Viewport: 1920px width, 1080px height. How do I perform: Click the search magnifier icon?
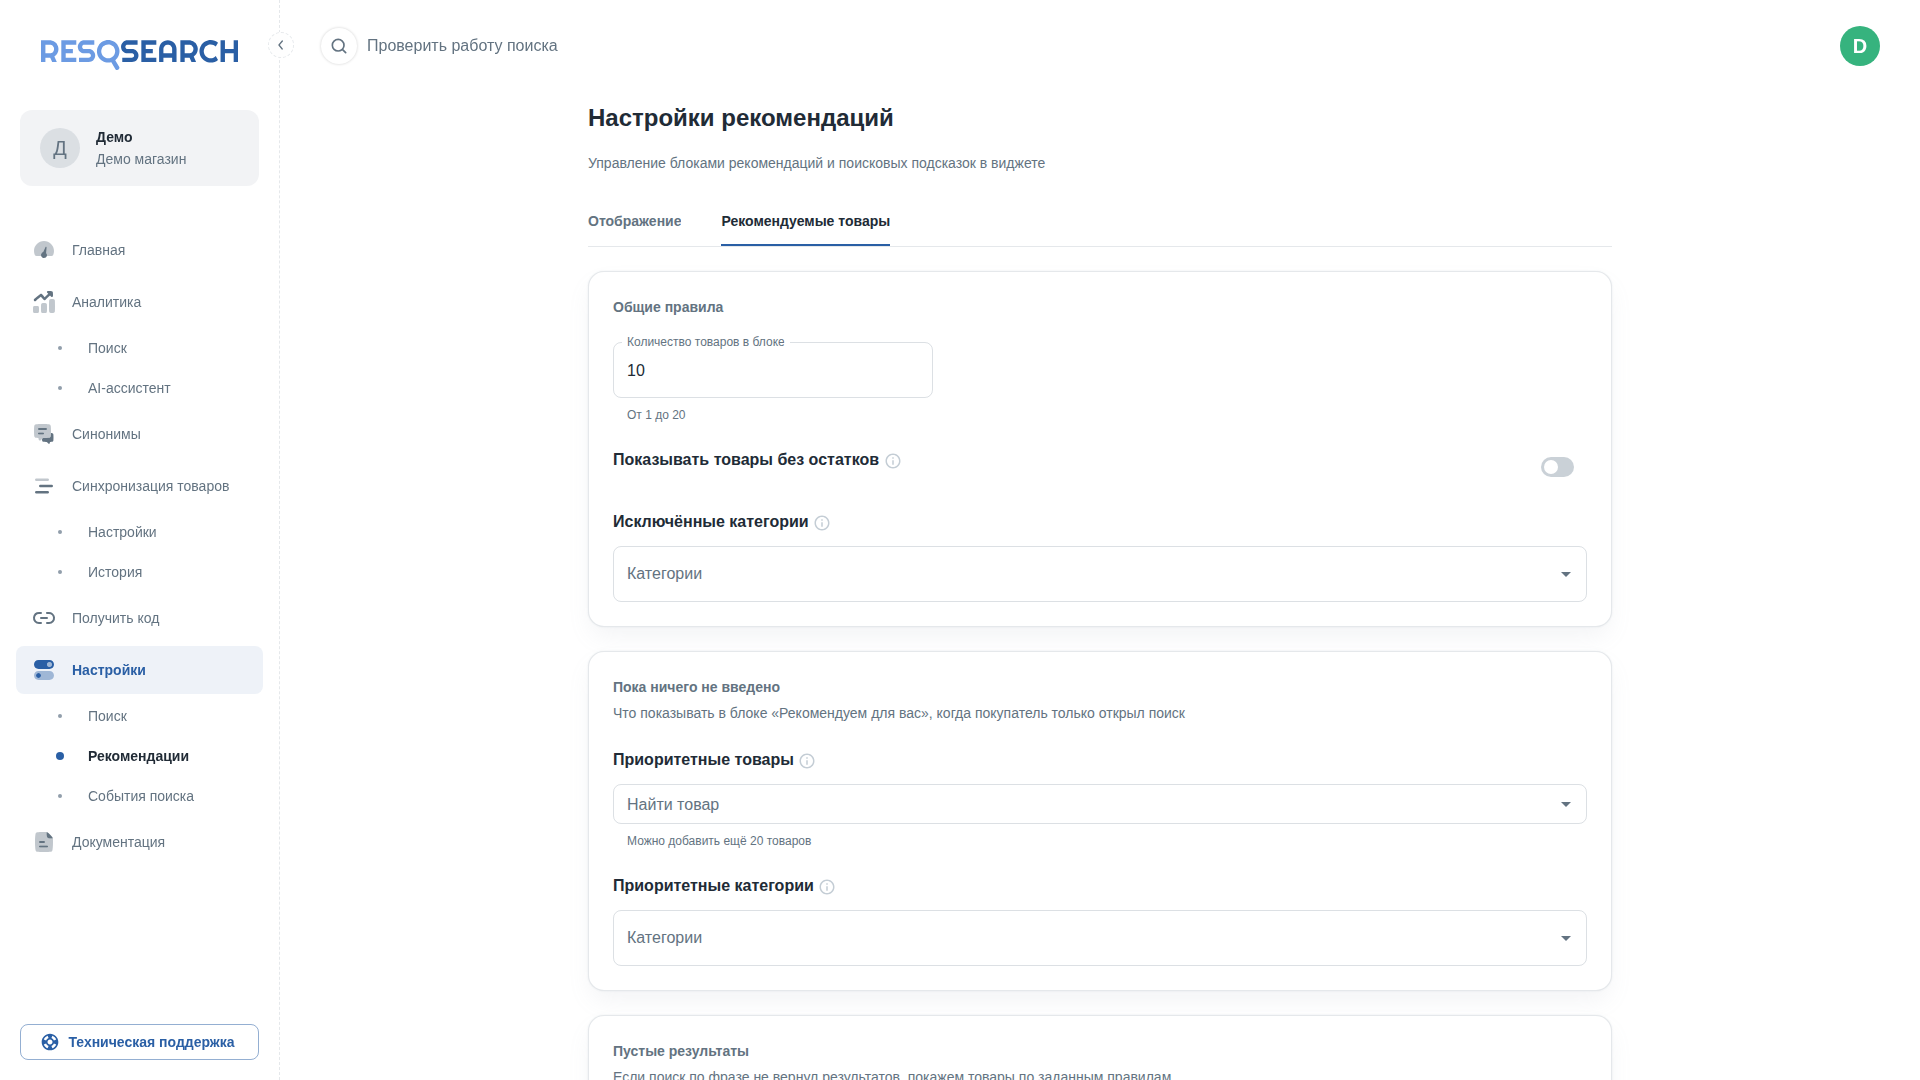(339, 46)
